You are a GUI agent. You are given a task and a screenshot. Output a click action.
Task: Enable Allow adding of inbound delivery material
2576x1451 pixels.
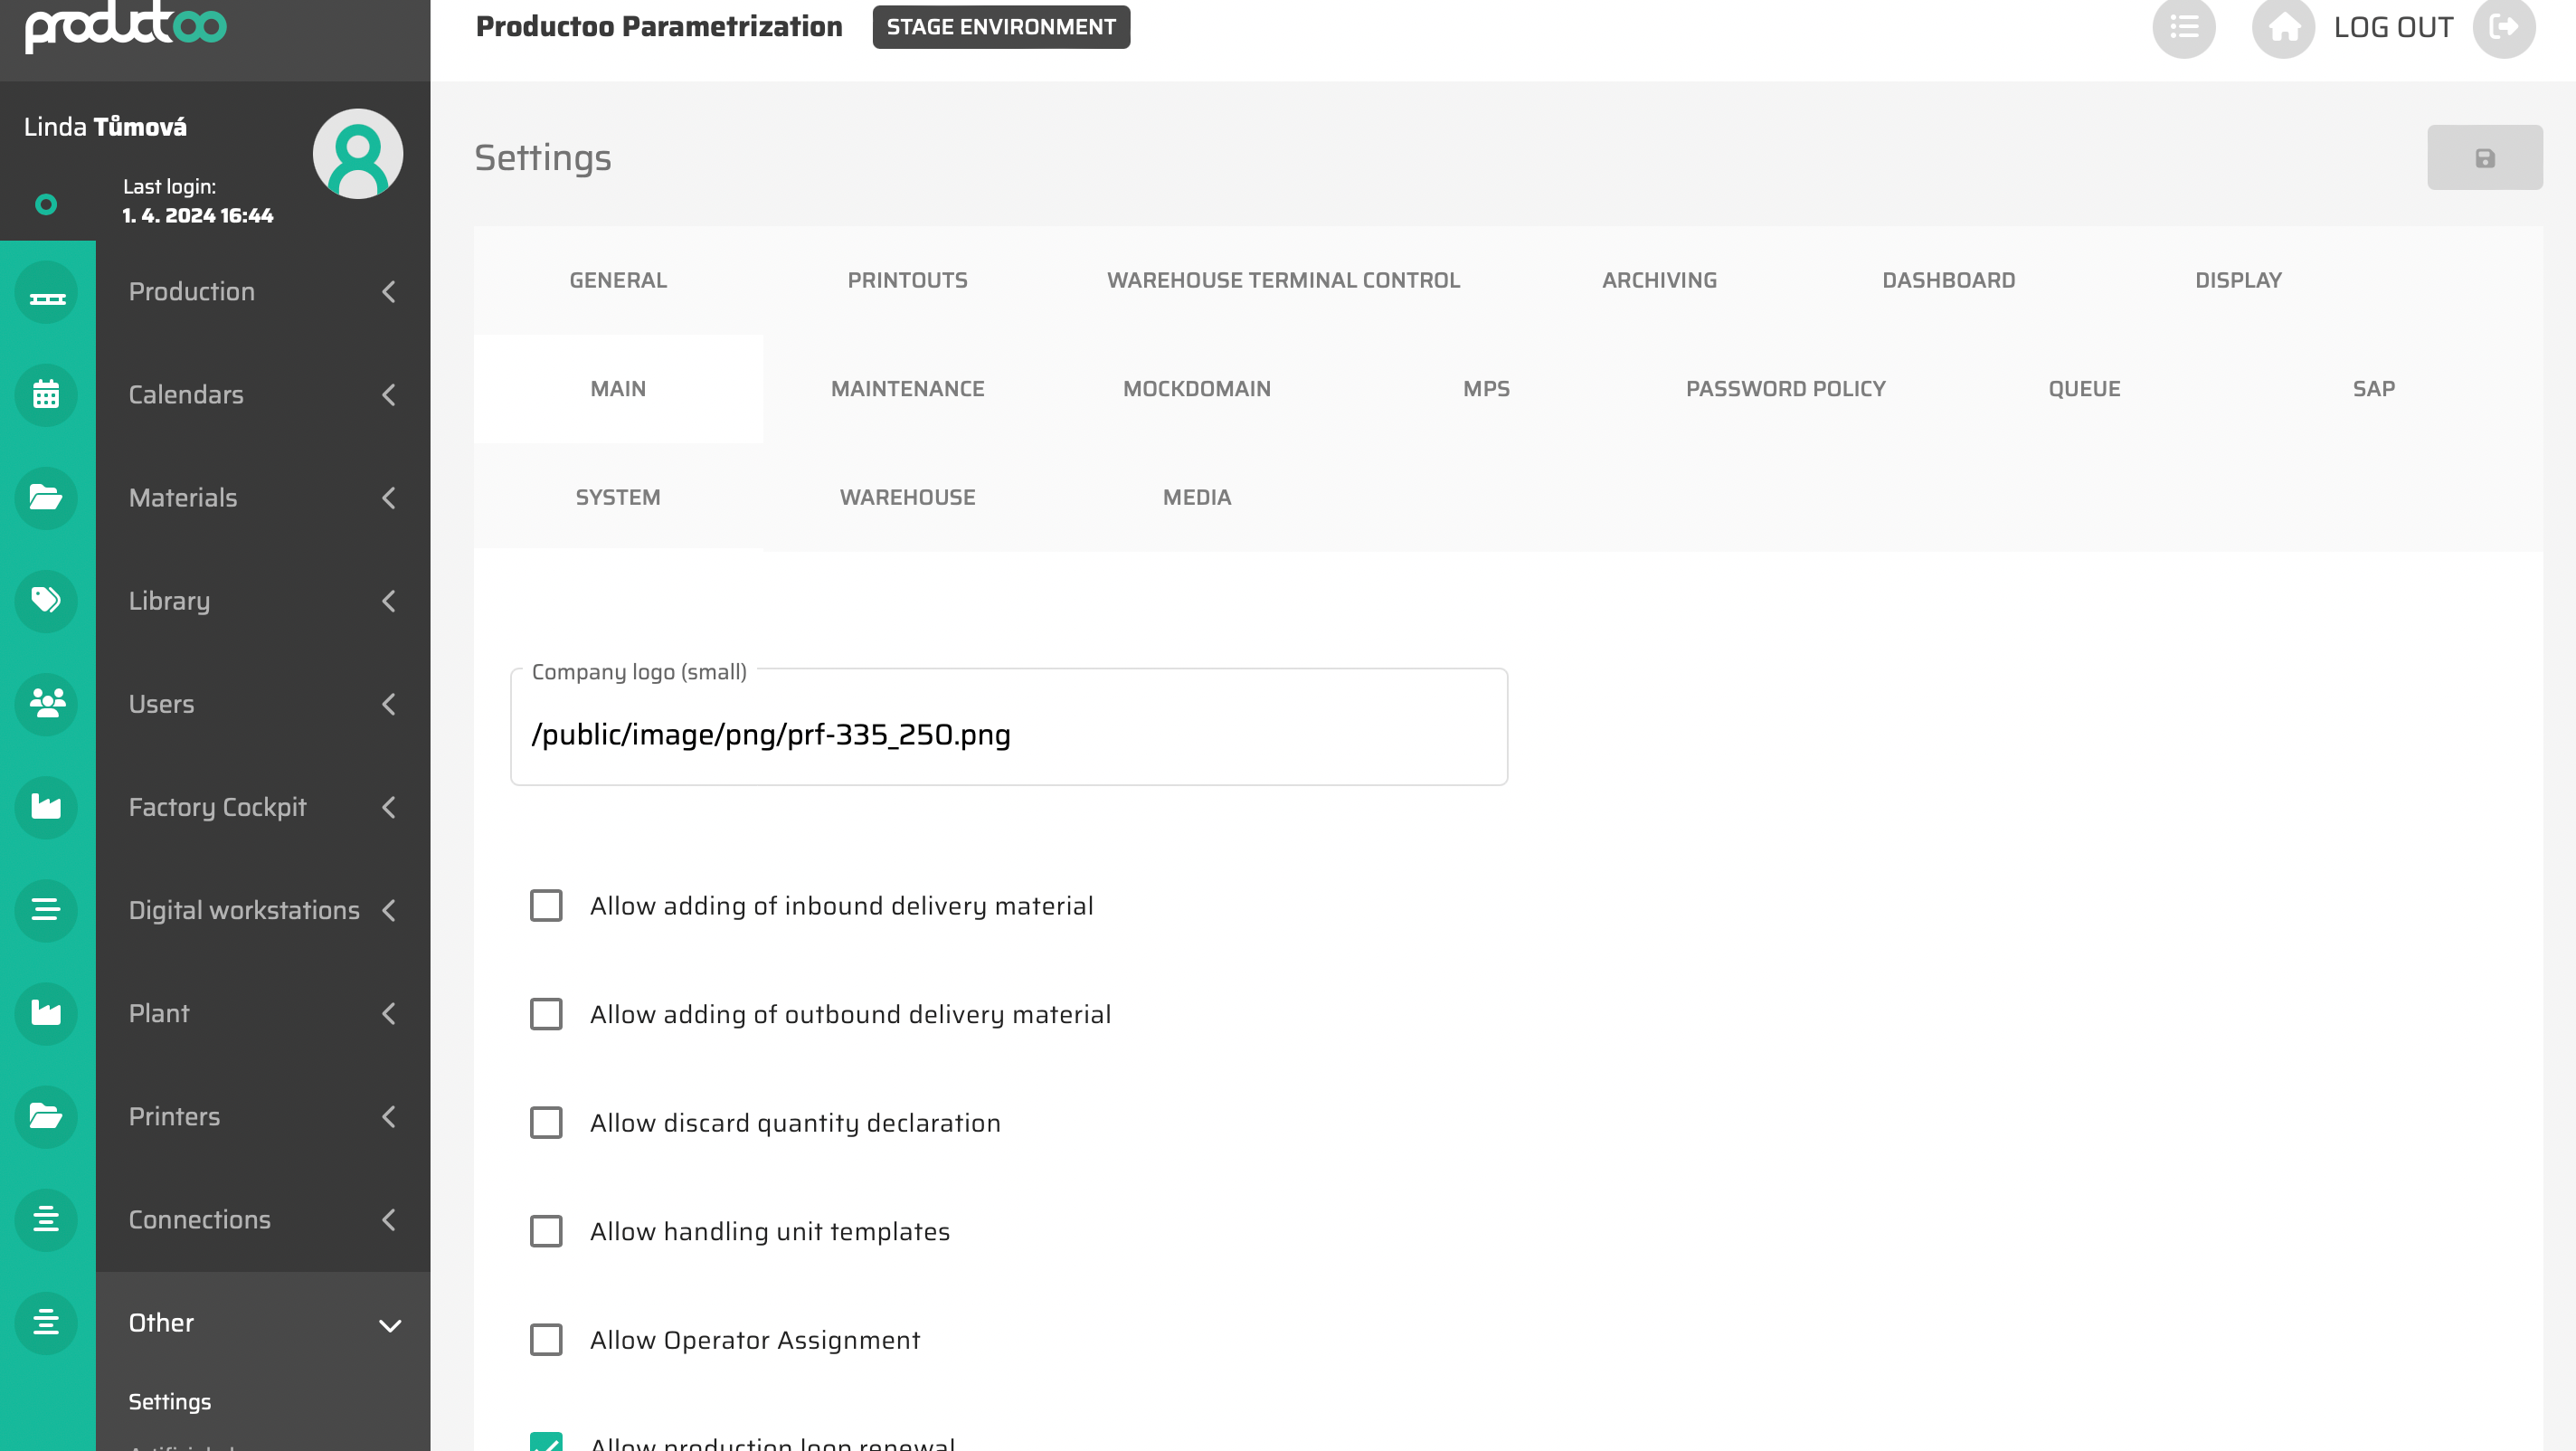tap(546, 906)
